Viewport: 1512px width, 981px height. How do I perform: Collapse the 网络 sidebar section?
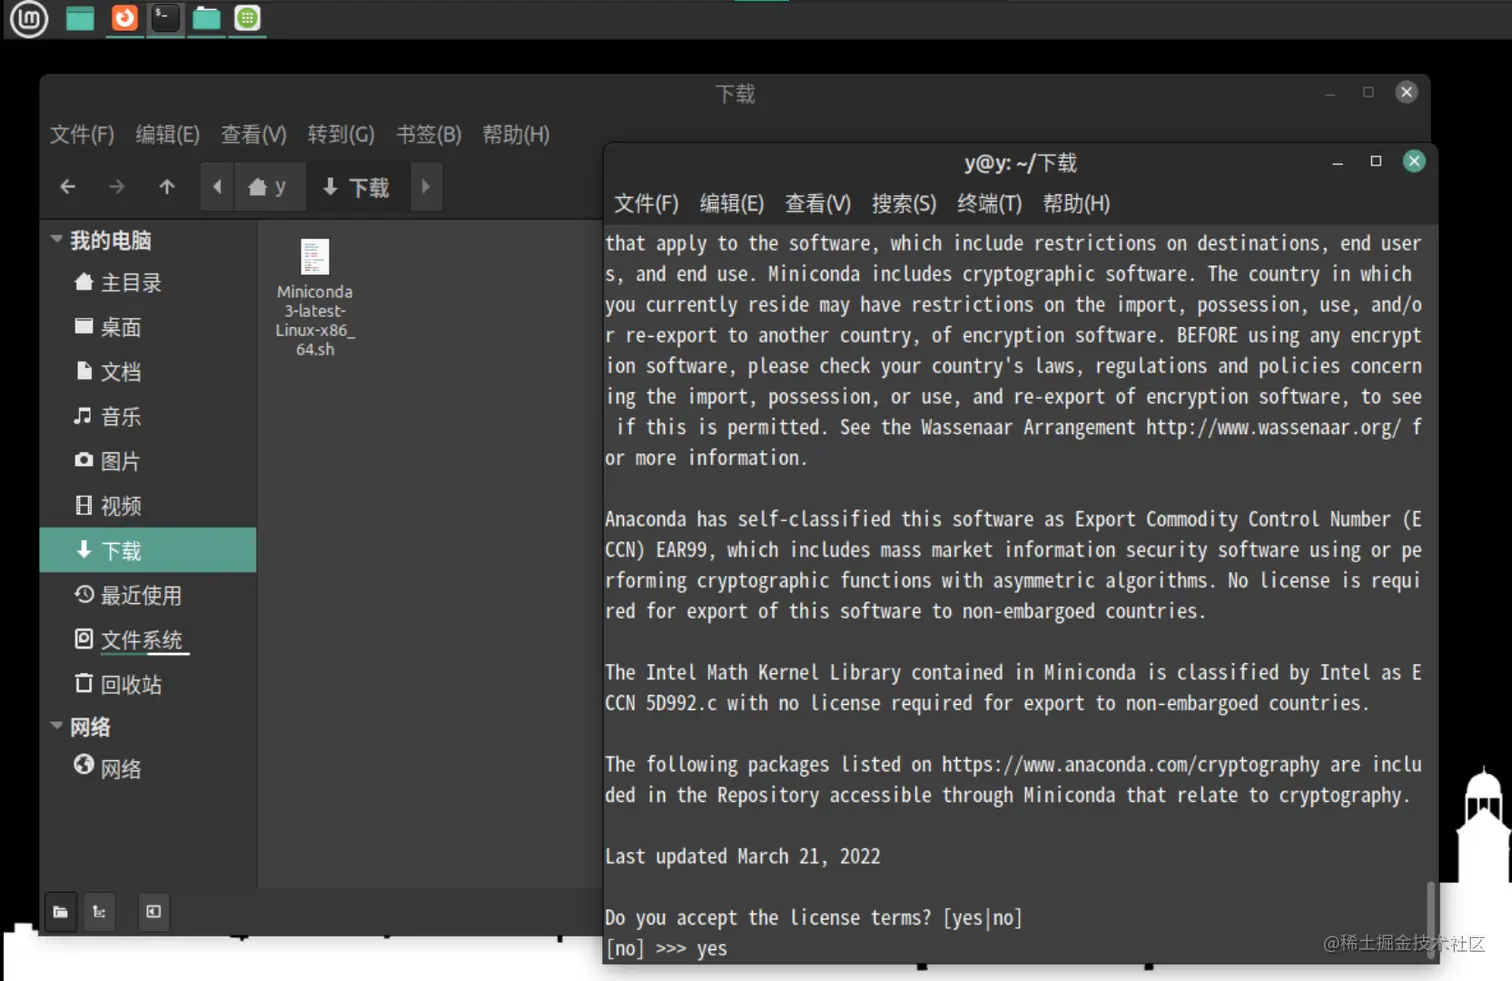click(x=57, y=726)
